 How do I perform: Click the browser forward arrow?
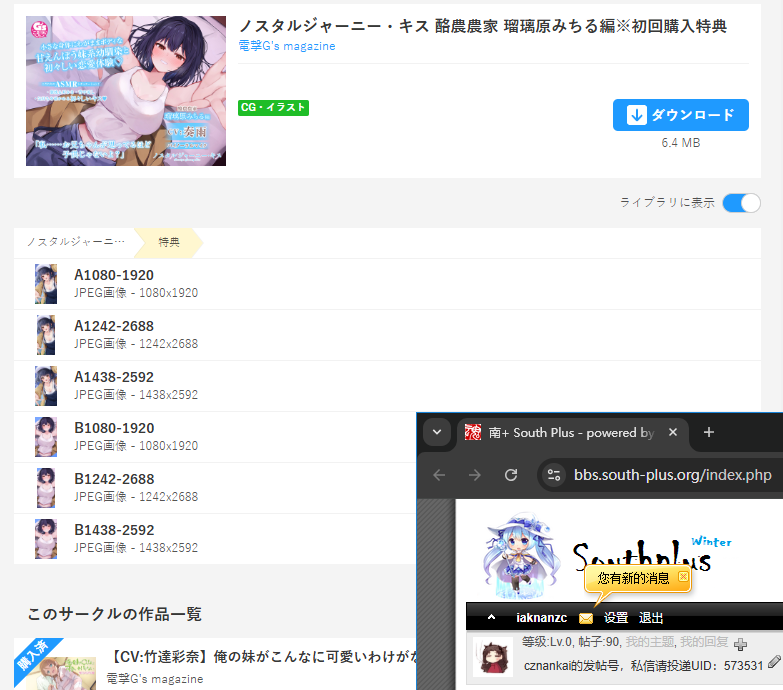tap(475, 475)
